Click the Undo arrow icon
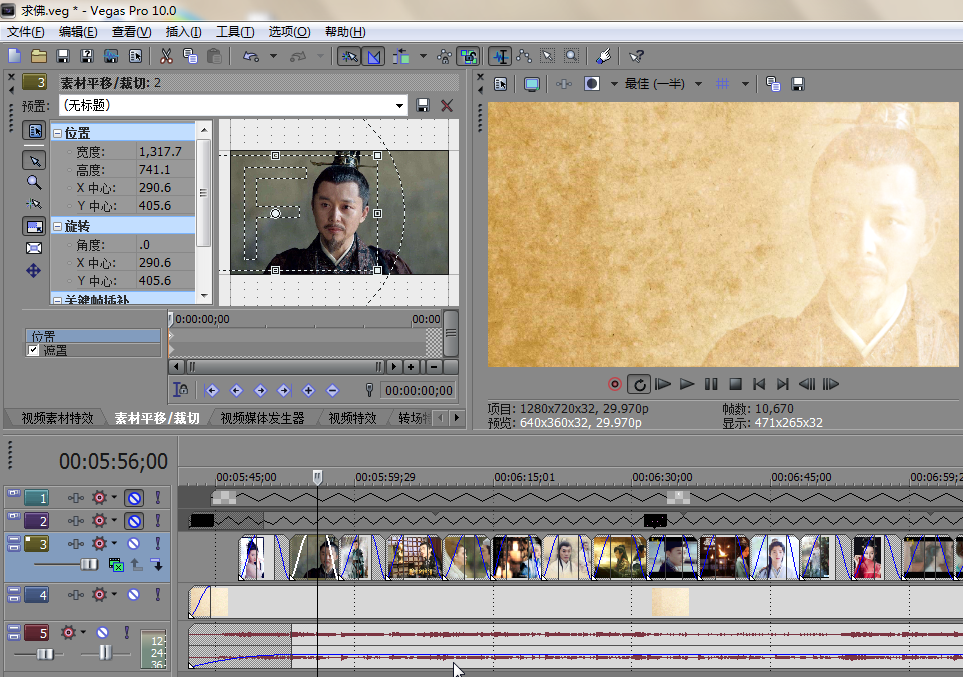The width and height of the screenshot is (963, 677). tap(251, 57)
